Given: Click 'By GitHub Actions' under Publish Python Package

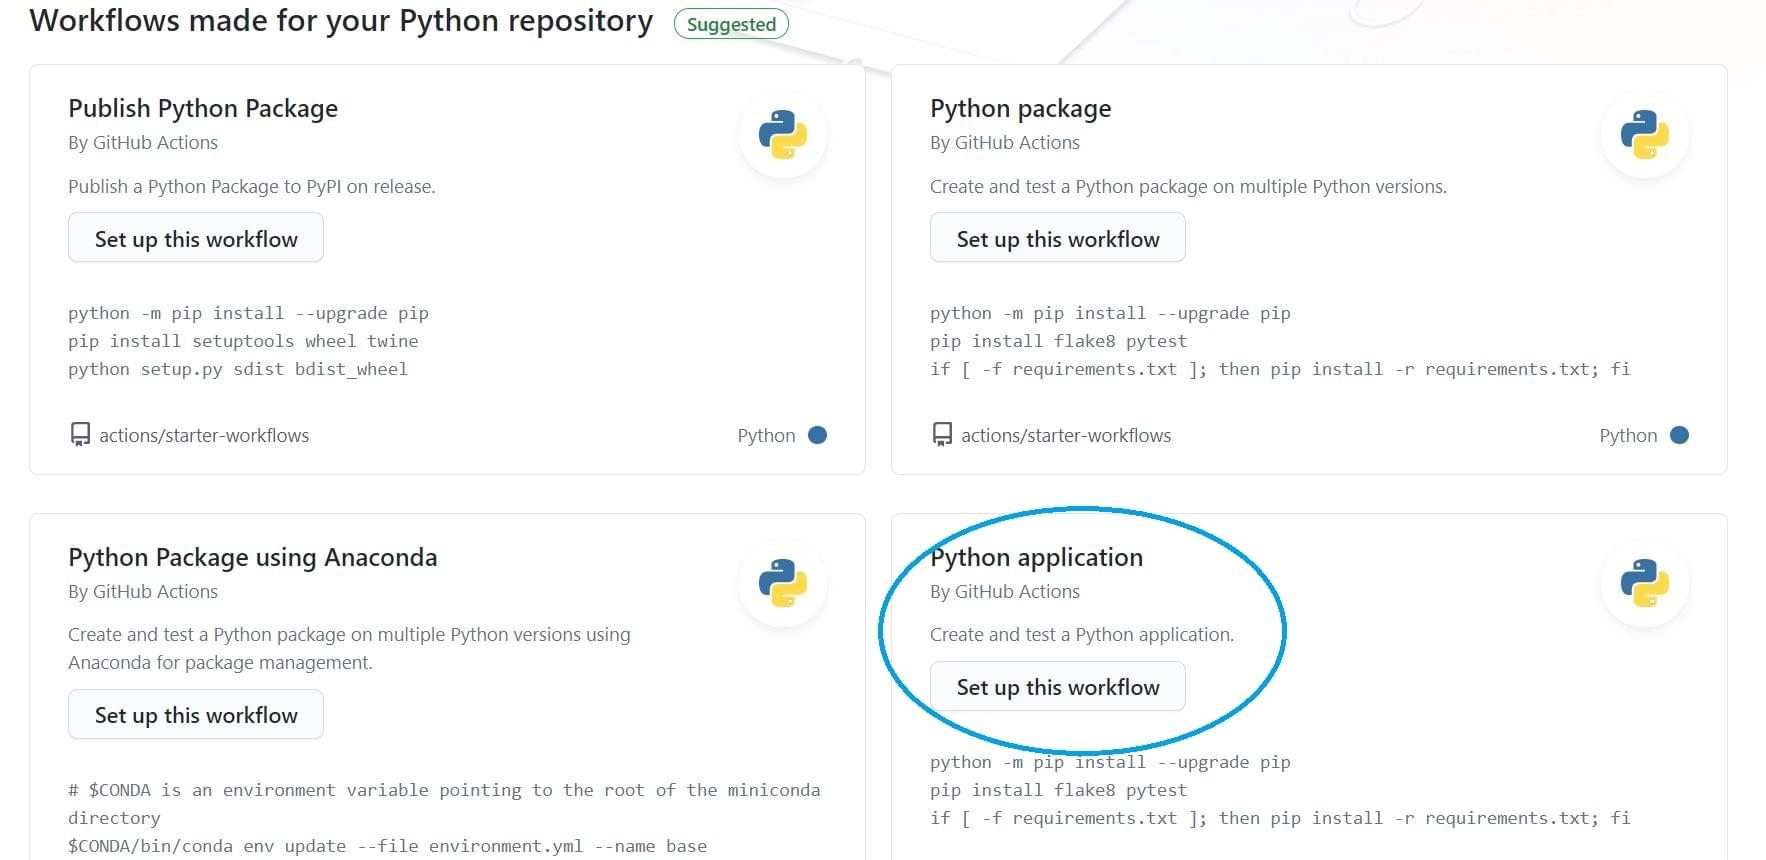Looking at the screenshot, I should [x=143, y=143].
